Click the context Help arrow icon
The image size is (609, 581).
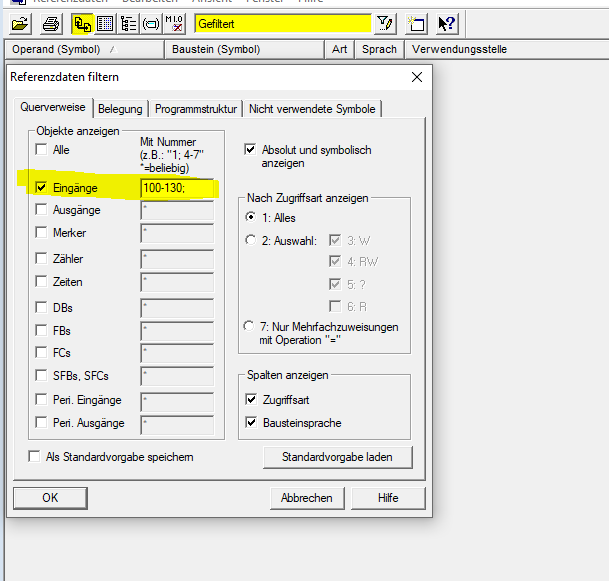click(x=447, y=24)
